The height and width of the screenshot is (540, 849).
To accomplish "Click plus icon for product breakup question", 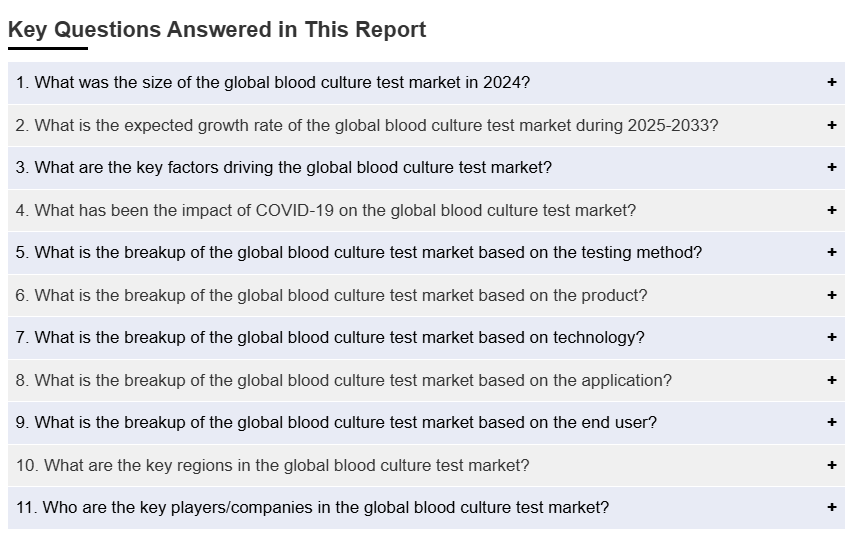I will [831, 295].
